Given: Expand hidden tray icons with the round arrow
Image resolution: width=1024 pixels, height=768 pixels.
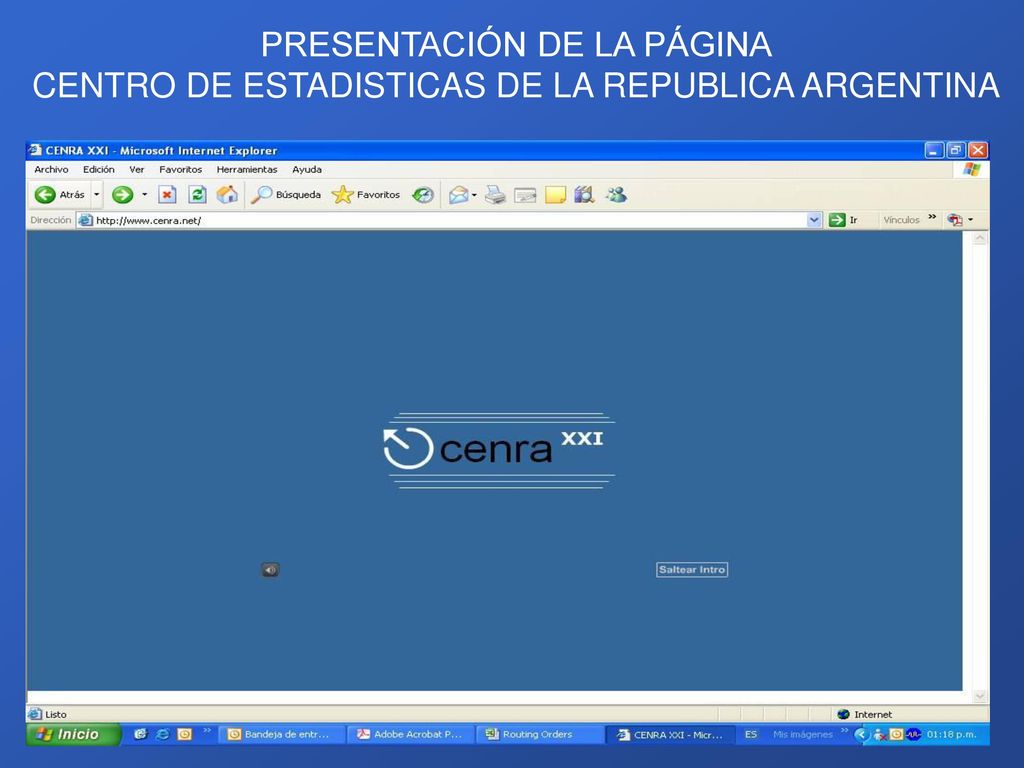Looking at the screenshot, I should (861, 735).
